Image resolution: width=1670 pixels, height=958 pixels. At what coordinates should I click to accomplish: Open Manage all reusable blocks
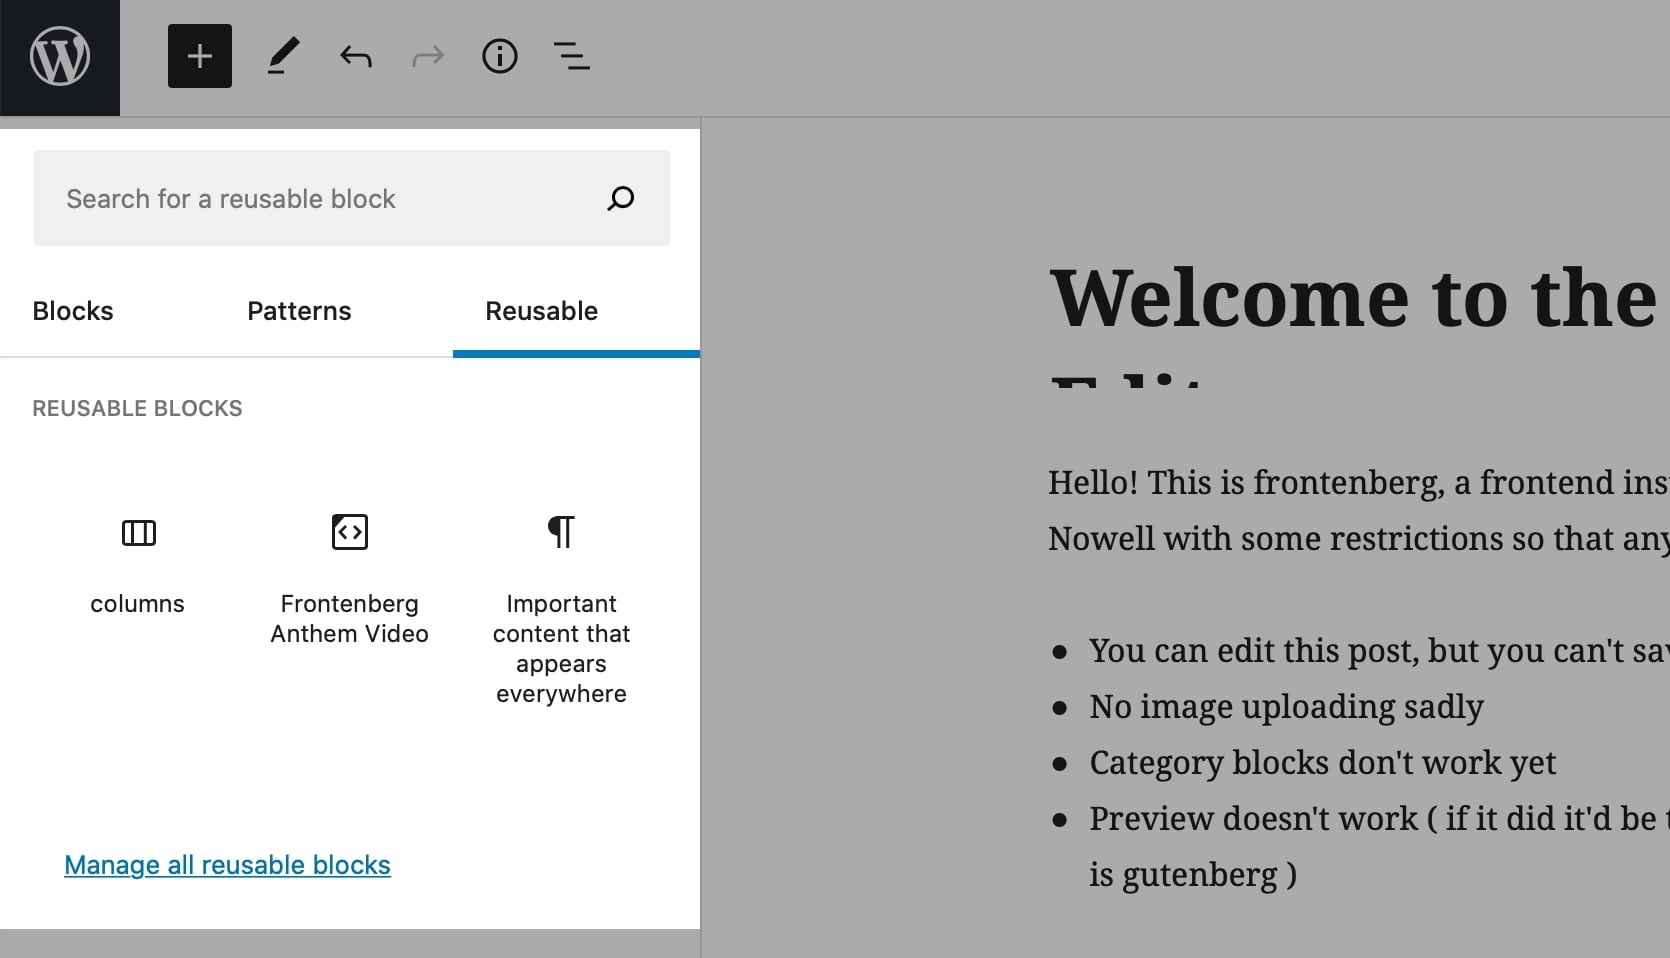[226, 865]
